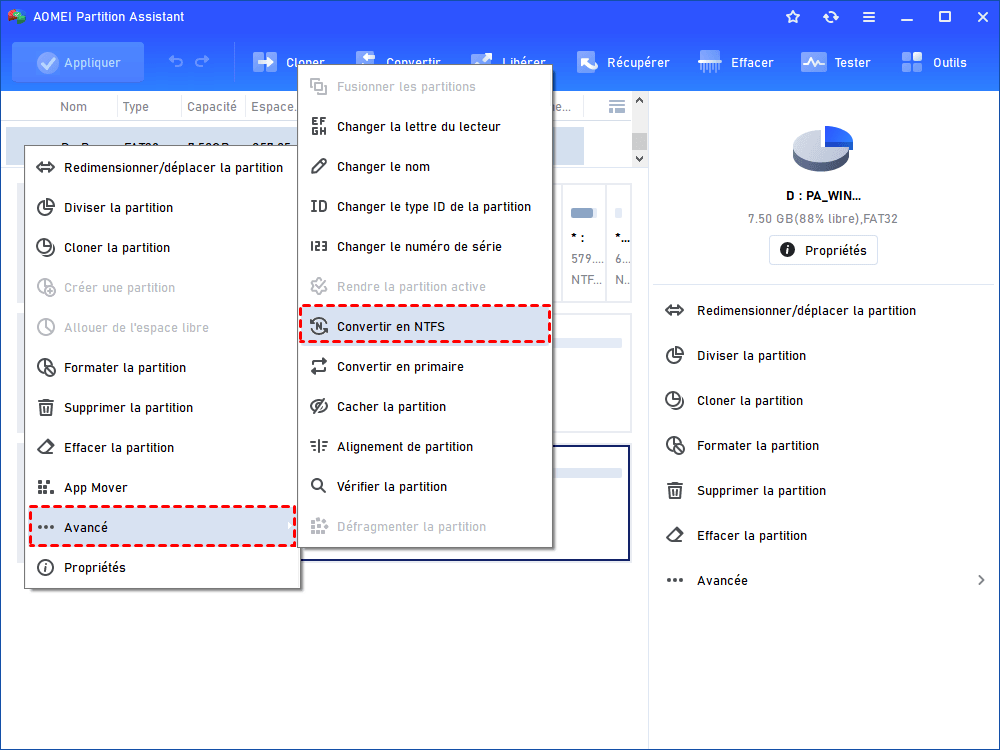
Task: Click the Nom column header
Action: [x=73, y=107]
